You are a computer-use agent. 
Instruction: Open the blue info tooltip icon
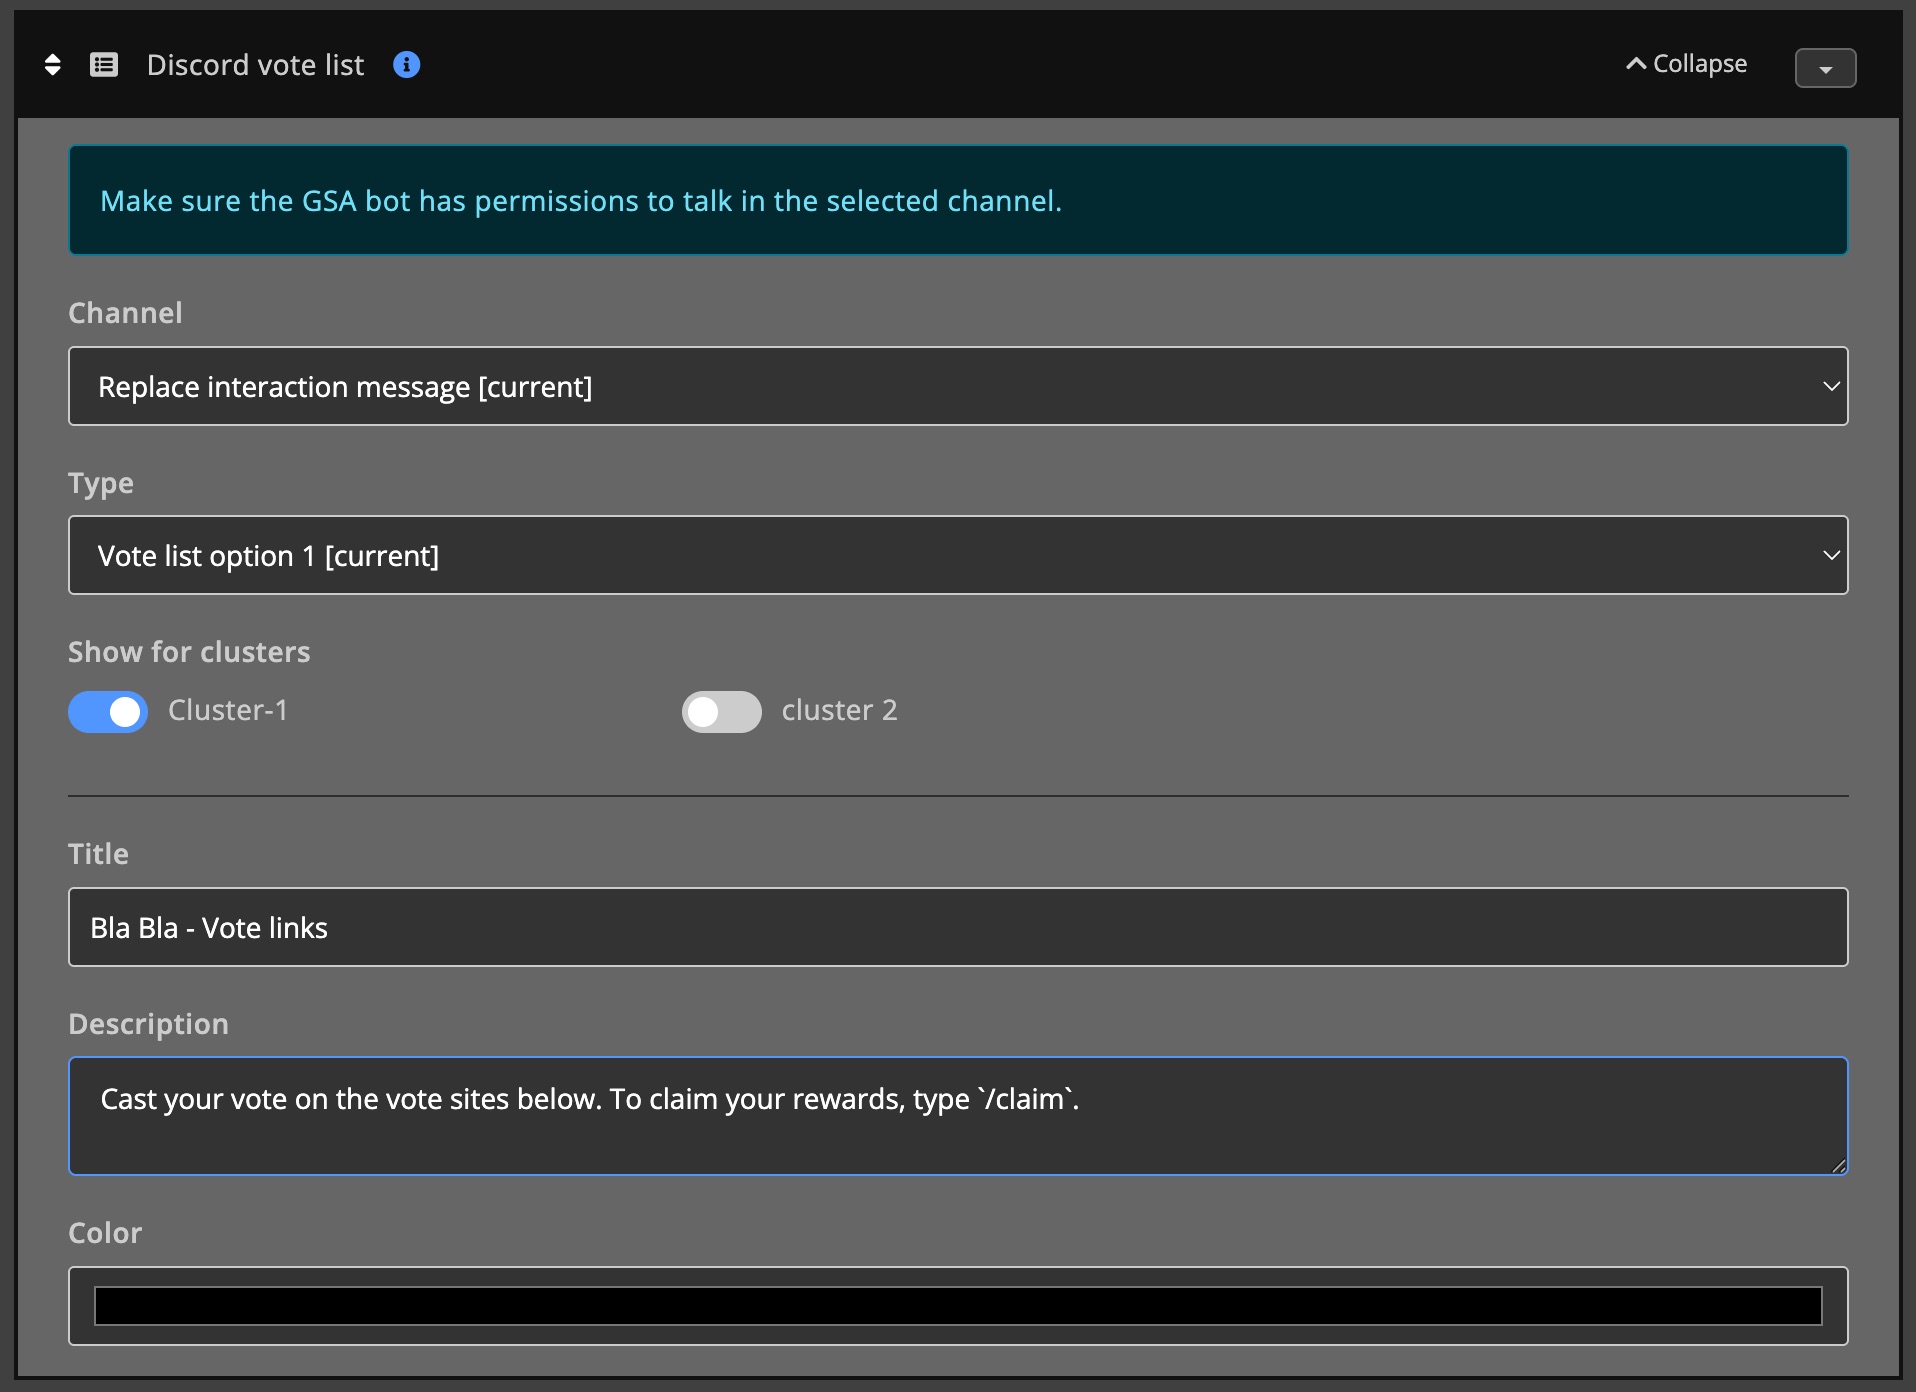point(406,64)
